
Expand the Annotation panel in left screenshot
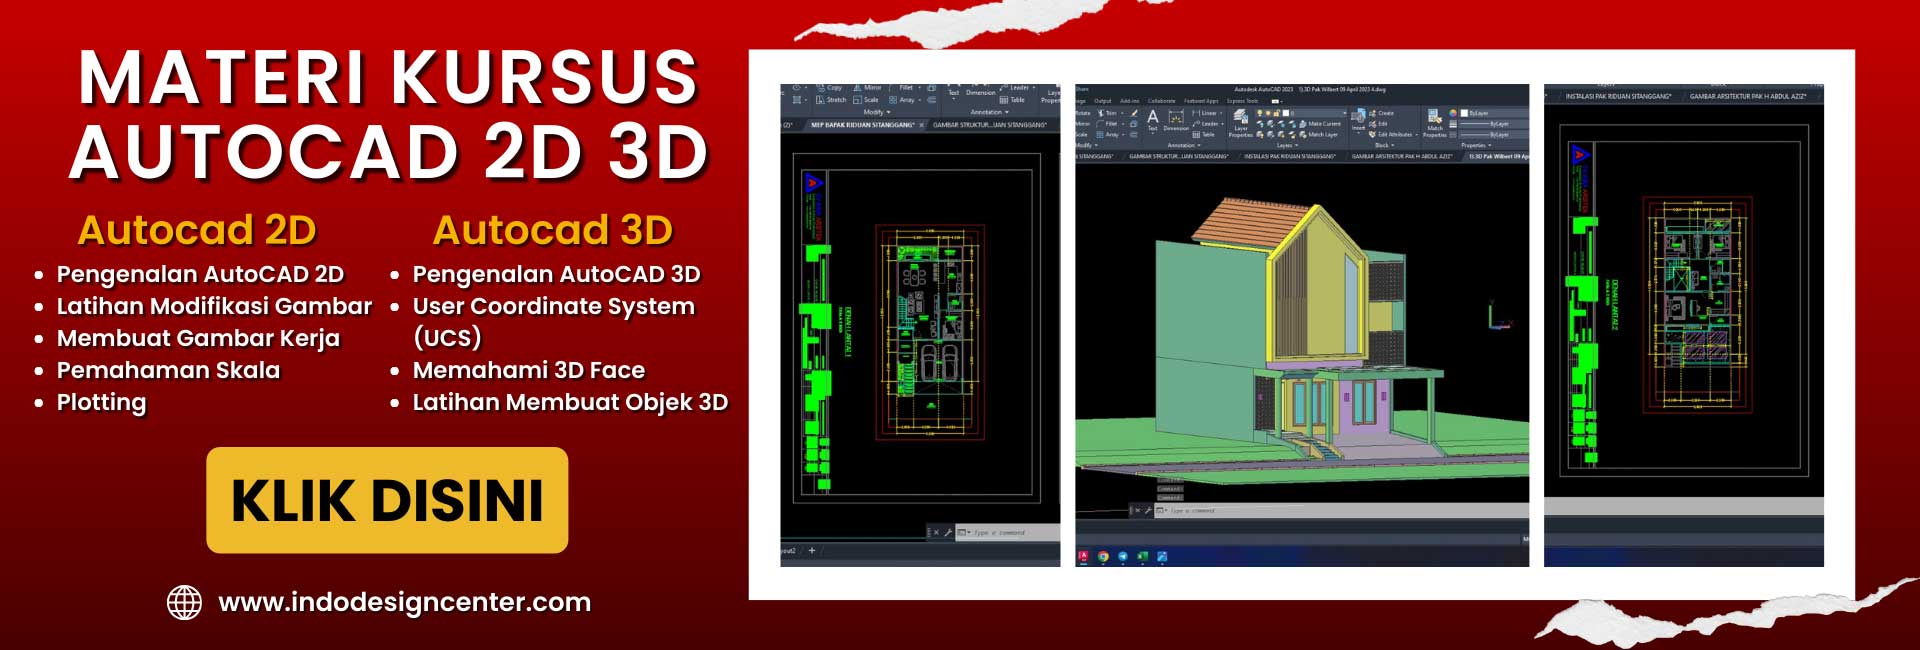click(x=989, y=112)
